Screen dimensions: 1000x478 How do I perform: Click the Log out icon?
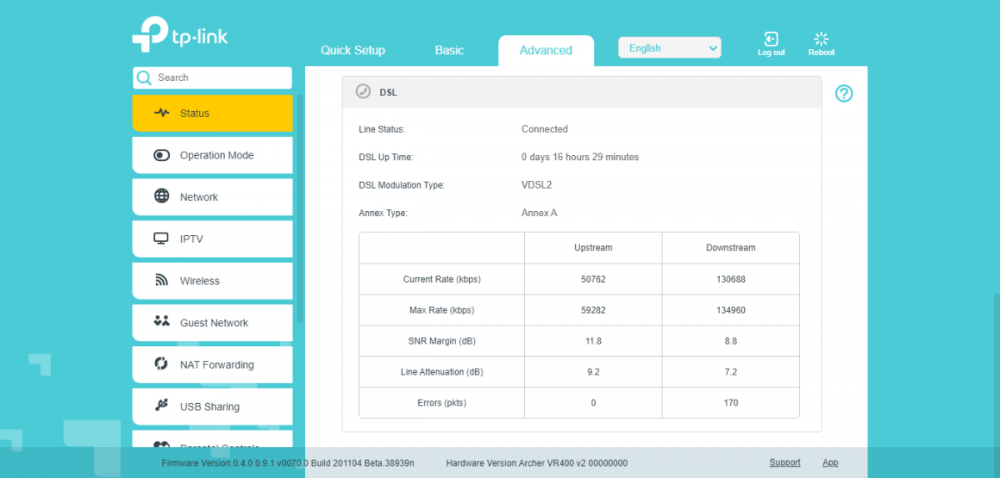coord(771,39)
